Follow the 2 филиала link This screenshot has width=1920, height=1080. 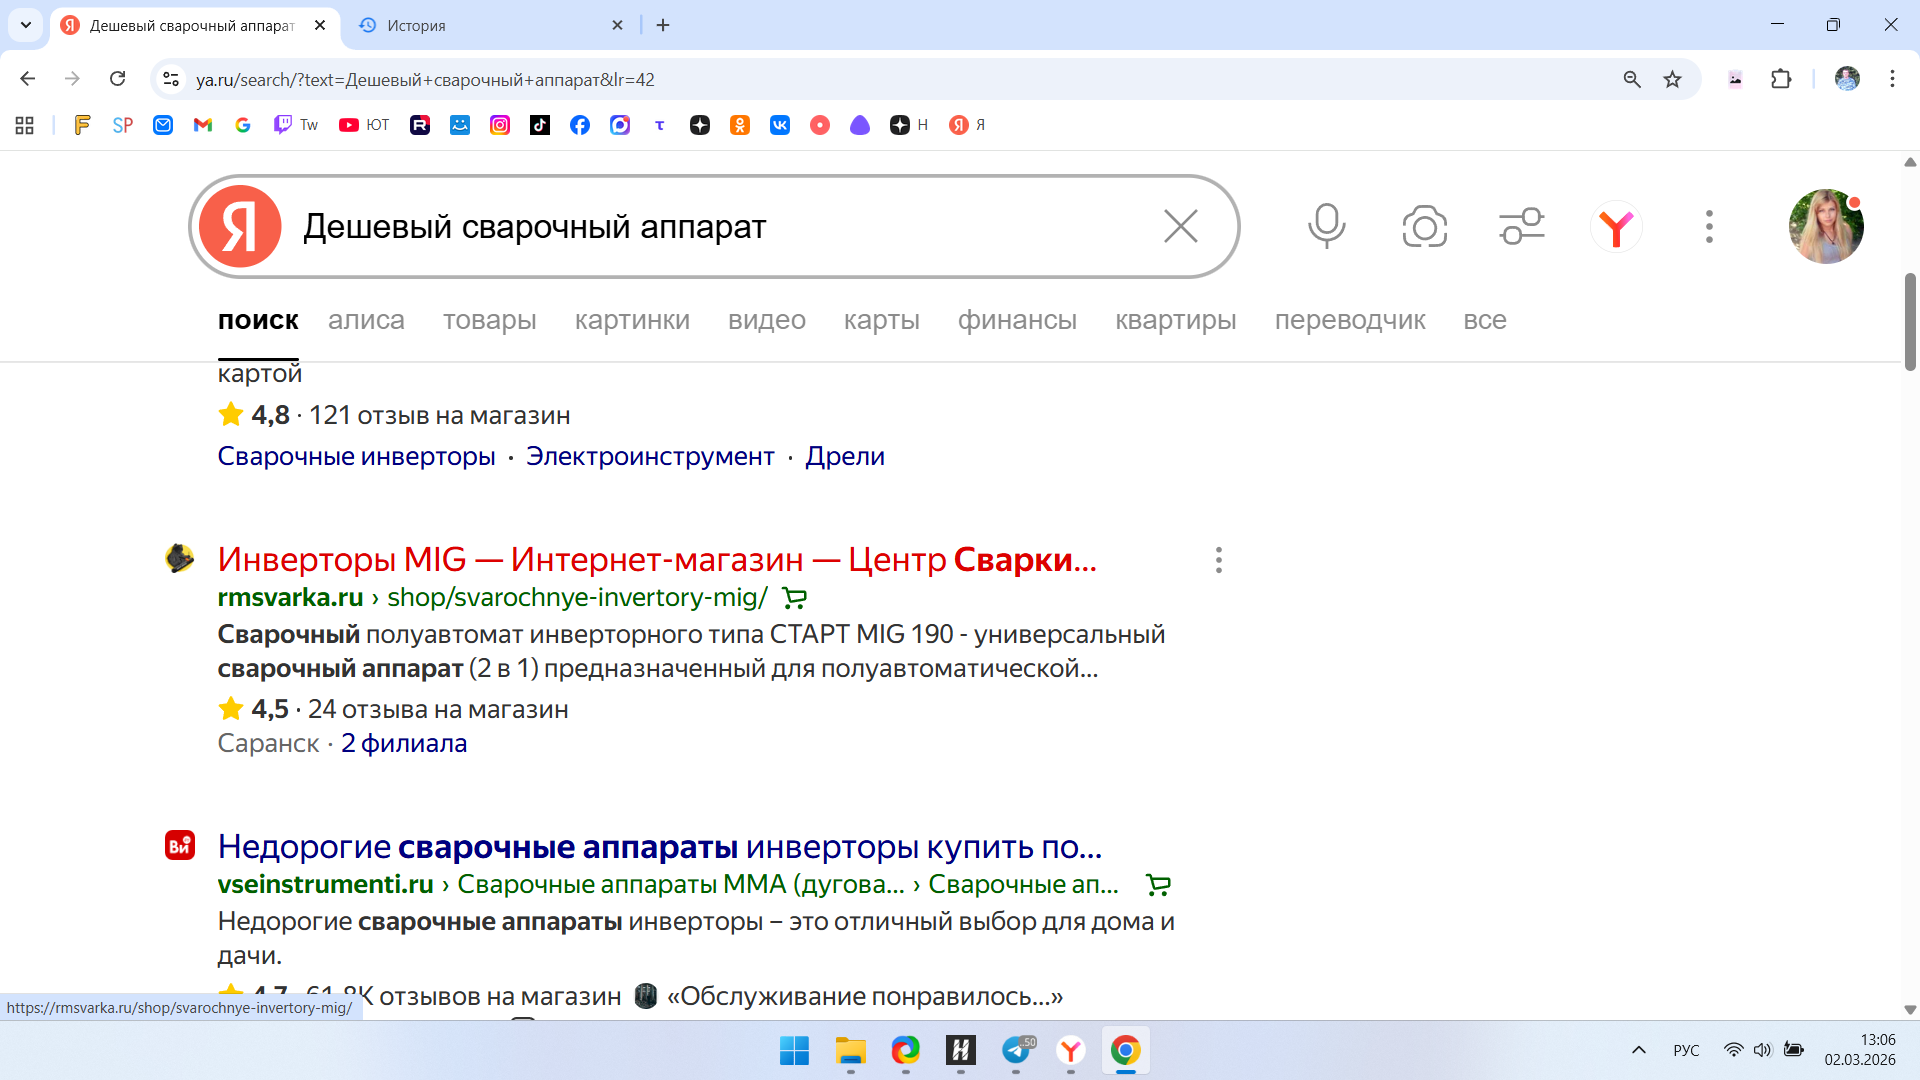point(404,743)
